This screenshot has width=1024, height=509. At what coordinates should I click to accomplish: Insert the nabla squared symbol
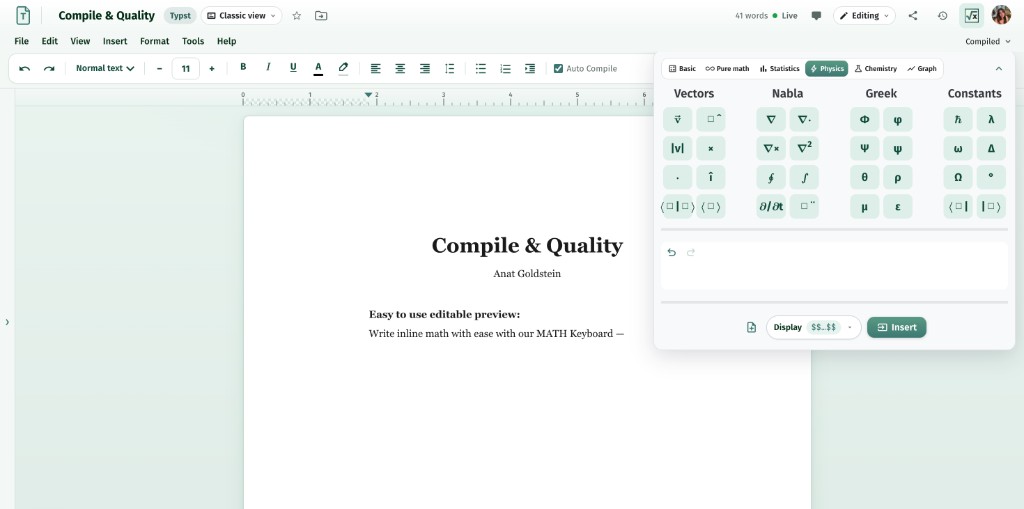tap(804, 148)
